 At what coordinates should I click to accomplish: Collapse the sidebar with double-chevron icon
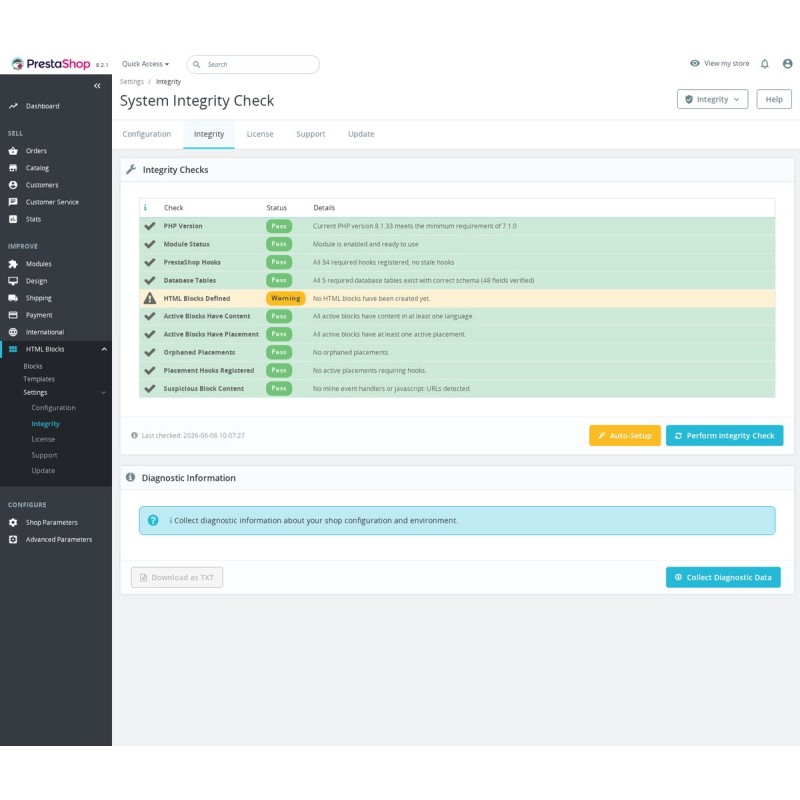coord(97,86)
